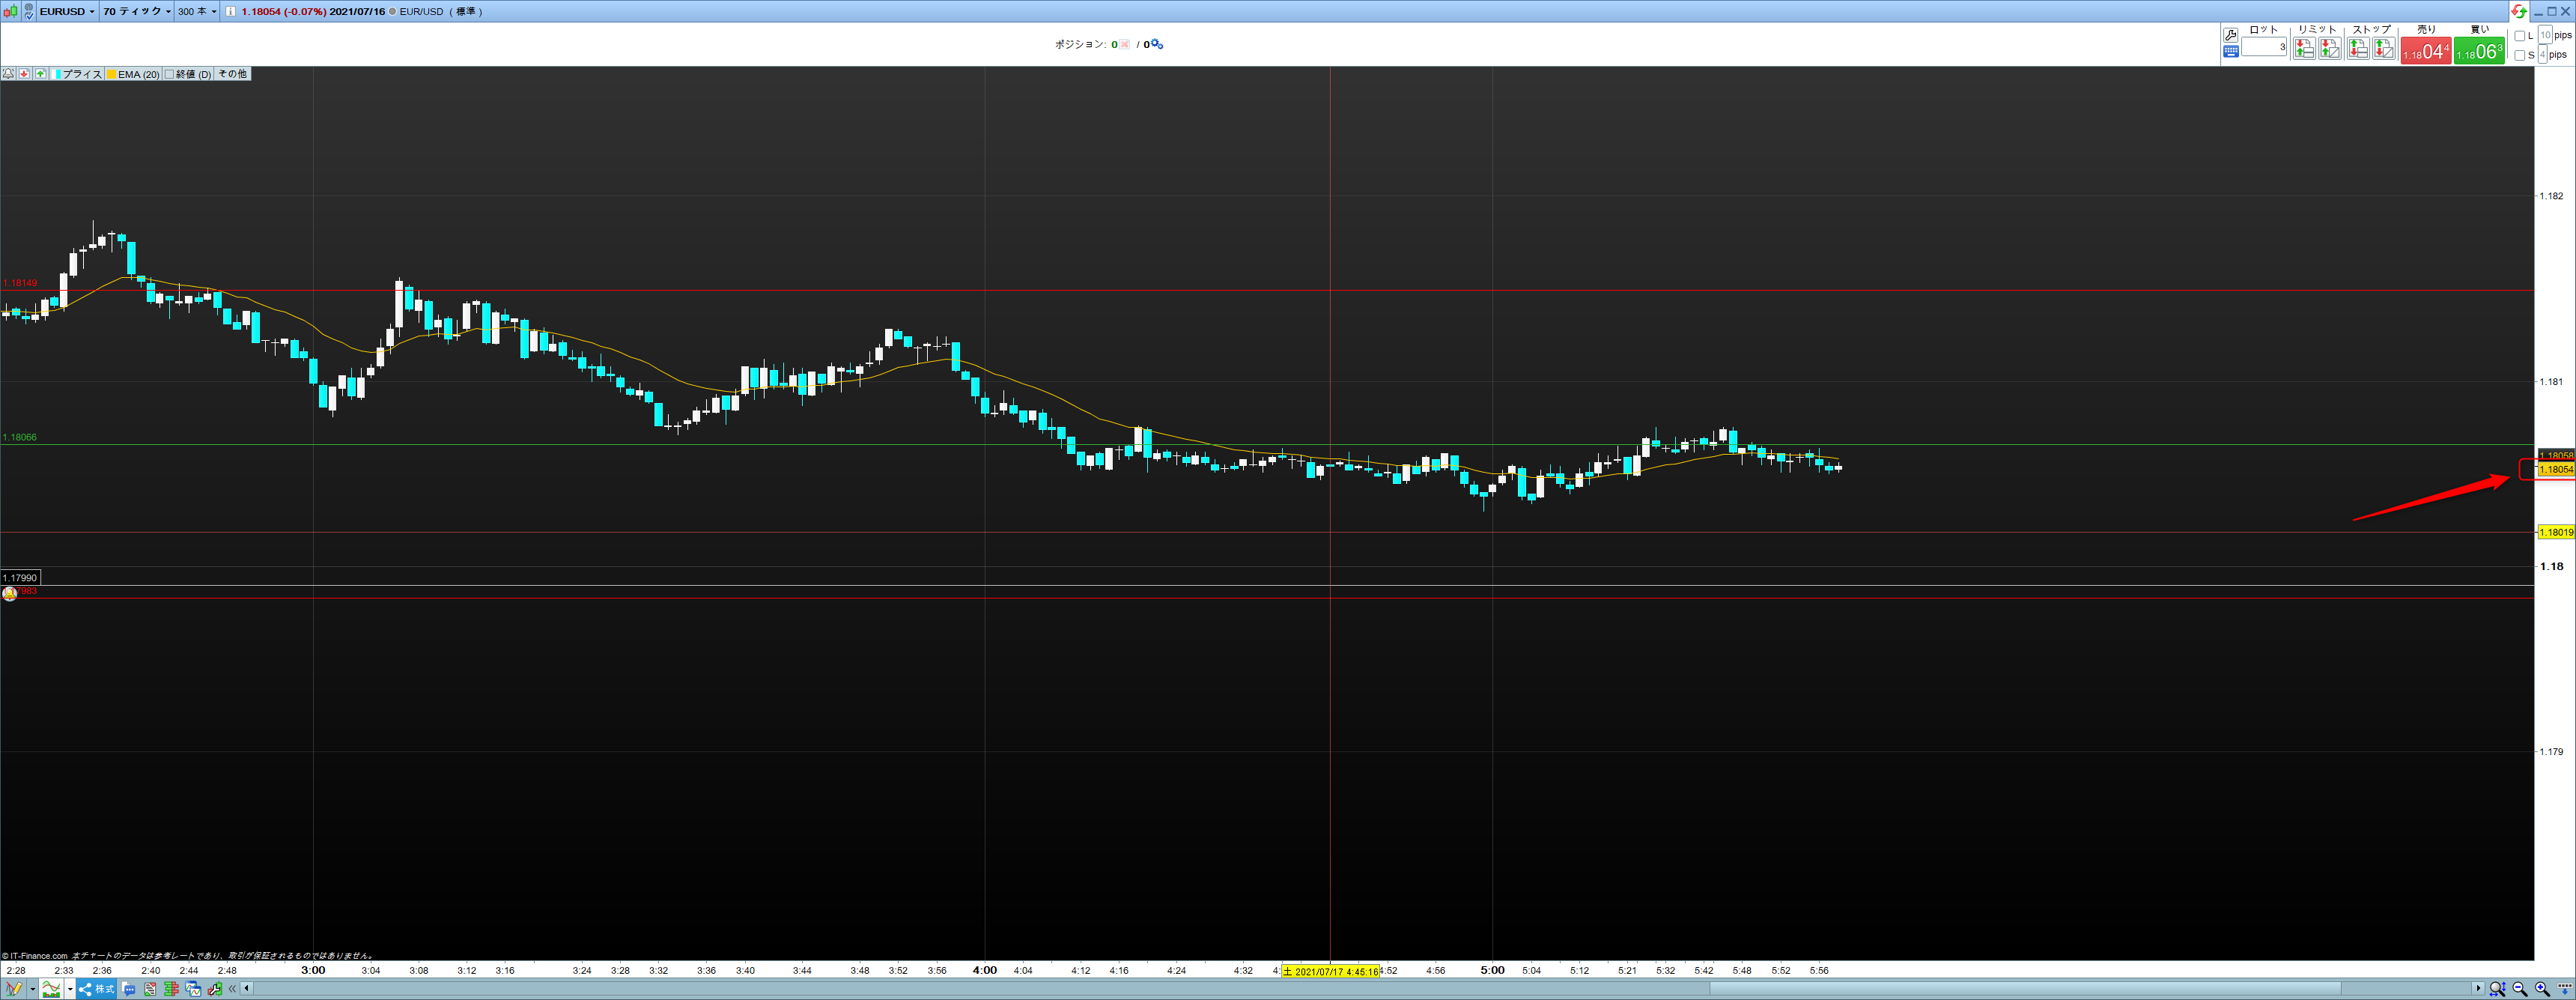Open the EURUSD symbol dropdown
2576x1000 pixels.
pos(67,11)
